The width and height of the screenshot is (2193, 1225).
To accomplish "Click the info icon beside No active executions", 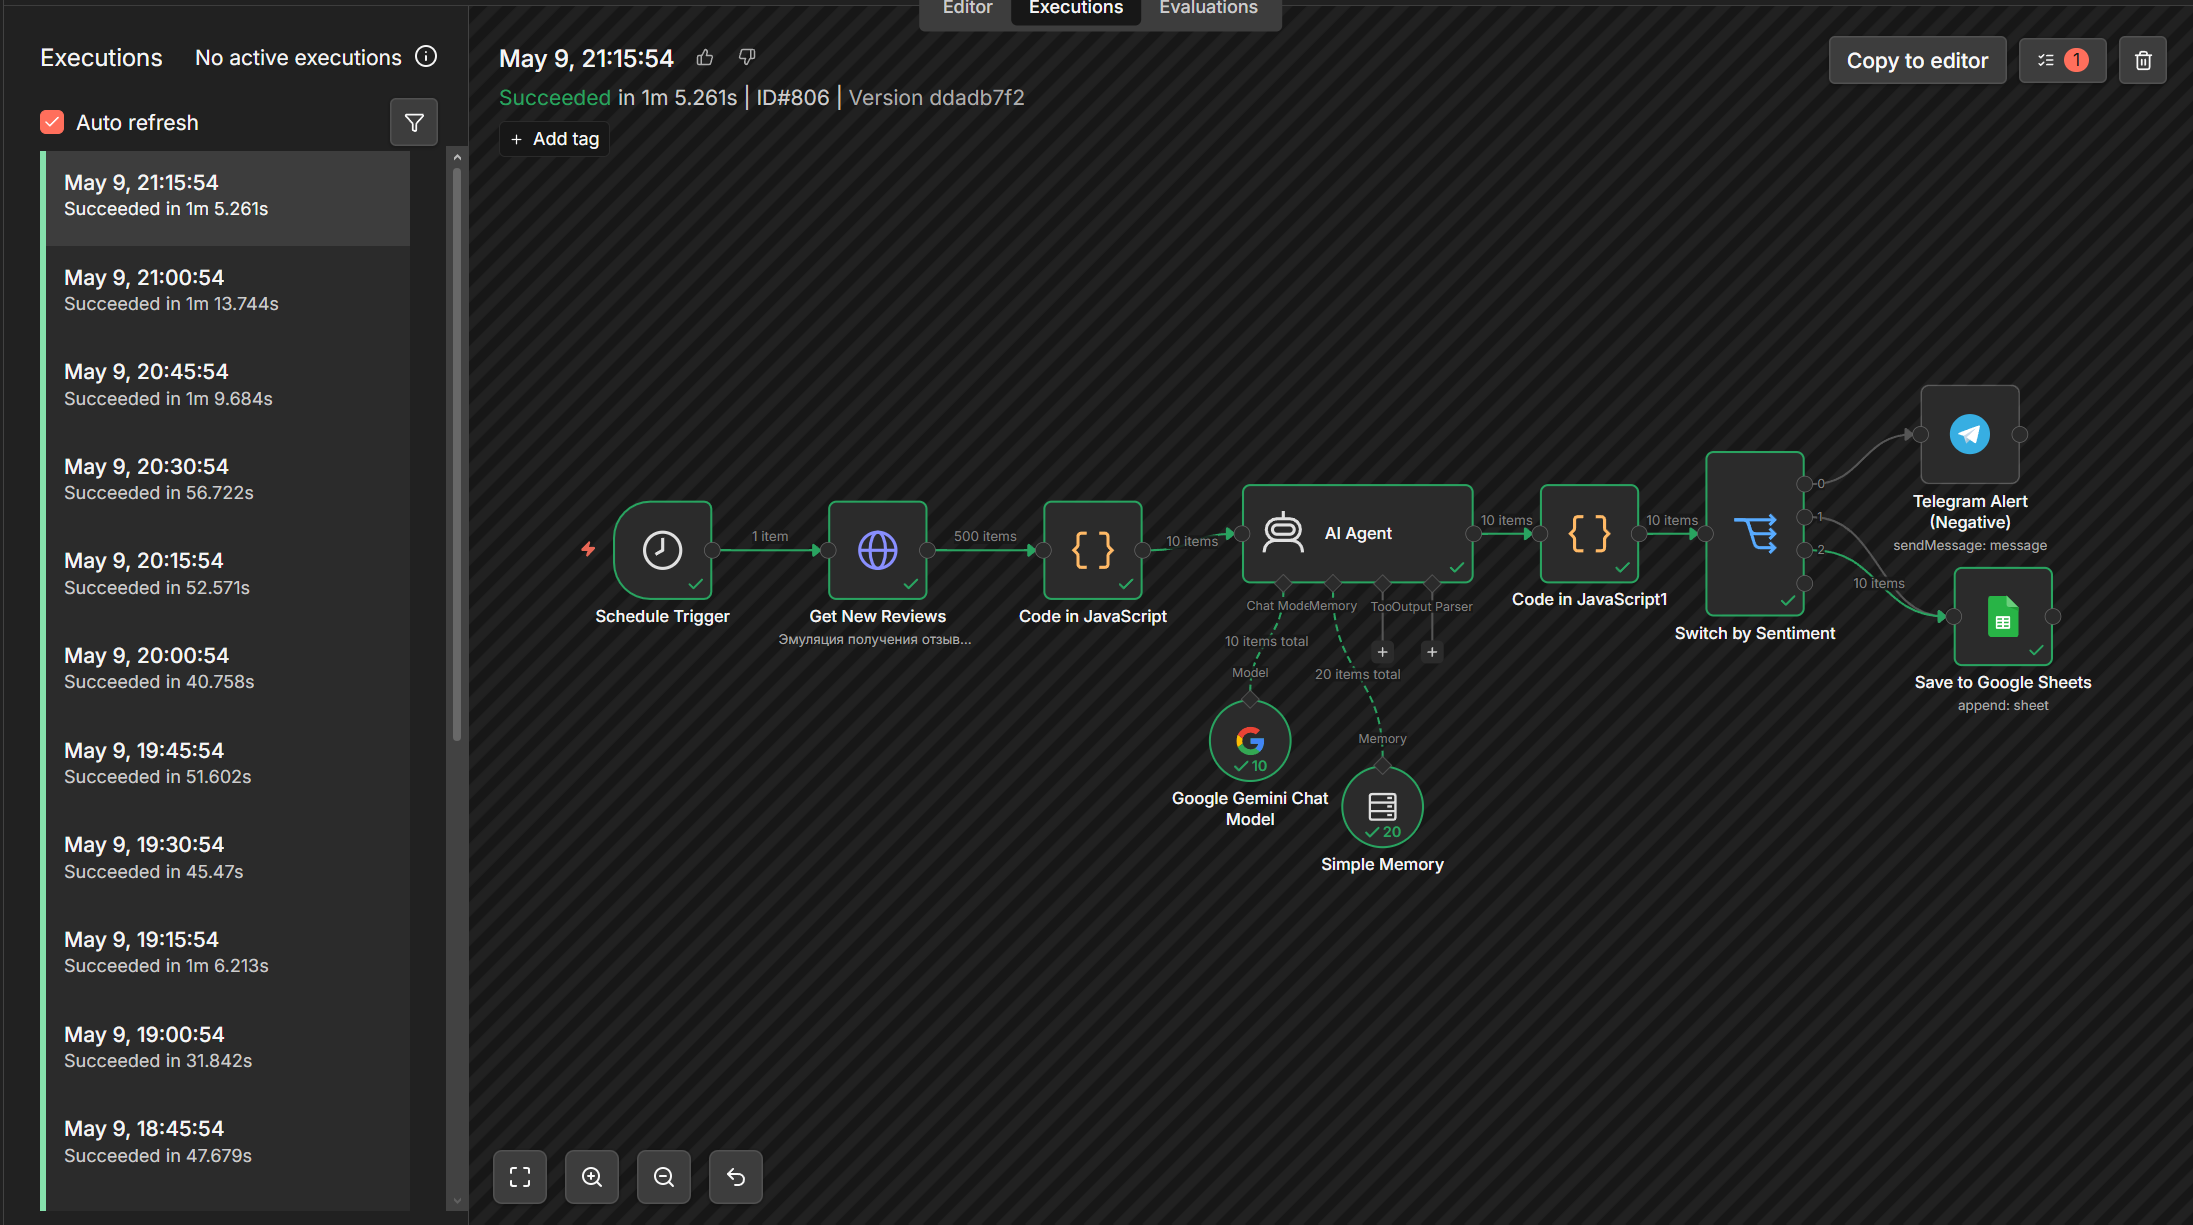I will pyautogui.click(x=426, y=57).
